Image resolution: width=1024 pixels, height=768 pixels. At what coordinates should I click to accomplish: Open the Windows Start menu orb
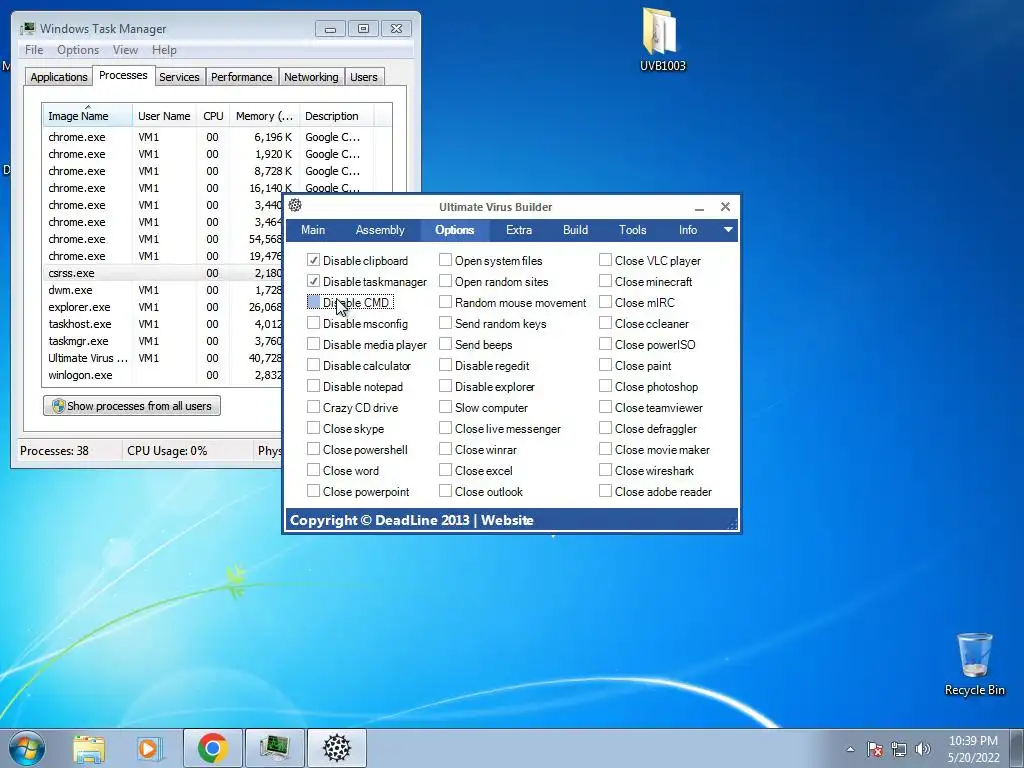(x=27, y=748)
